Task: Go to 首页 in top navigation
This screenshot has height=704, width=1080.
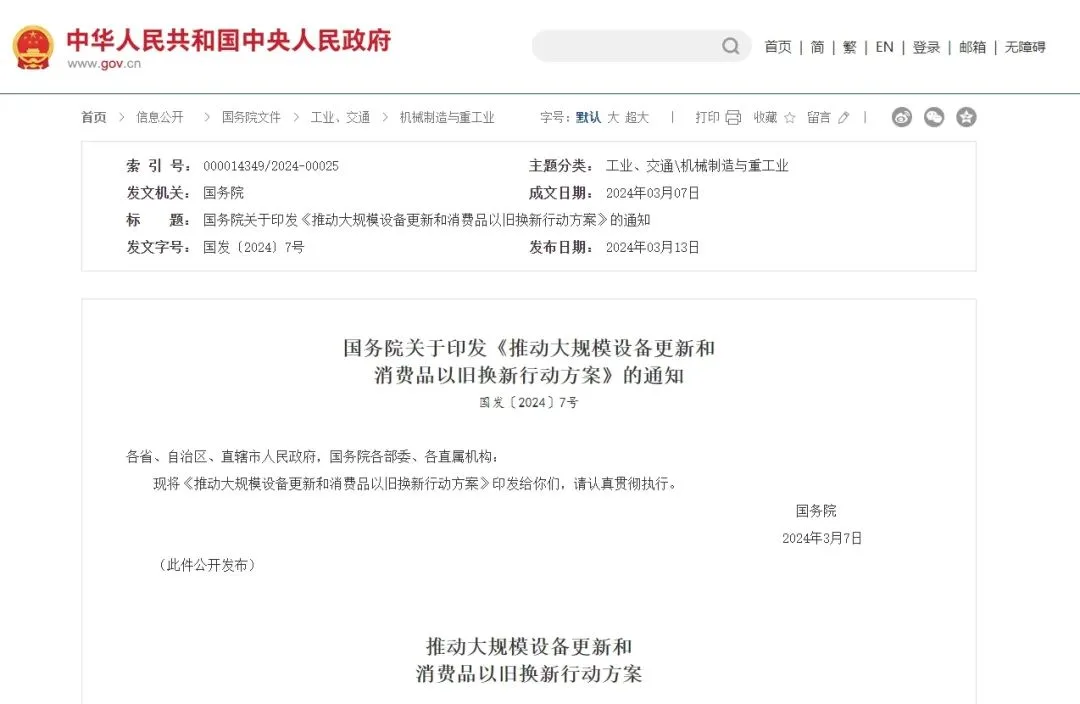Action: tap(778, 47)
